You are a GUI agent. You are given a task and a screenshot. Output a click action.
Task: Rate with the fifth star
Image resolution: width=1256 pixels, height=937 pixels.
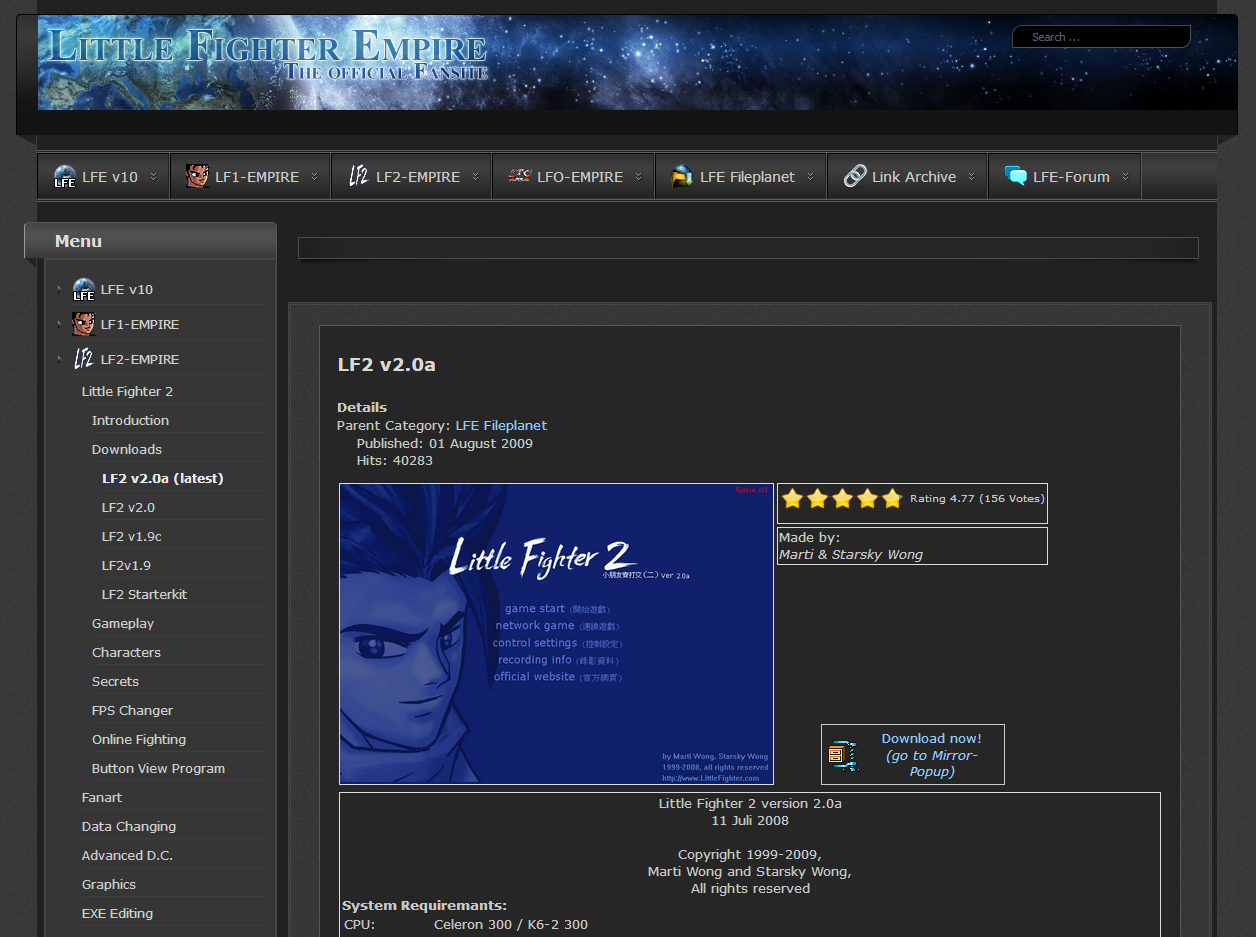(892, 498)
